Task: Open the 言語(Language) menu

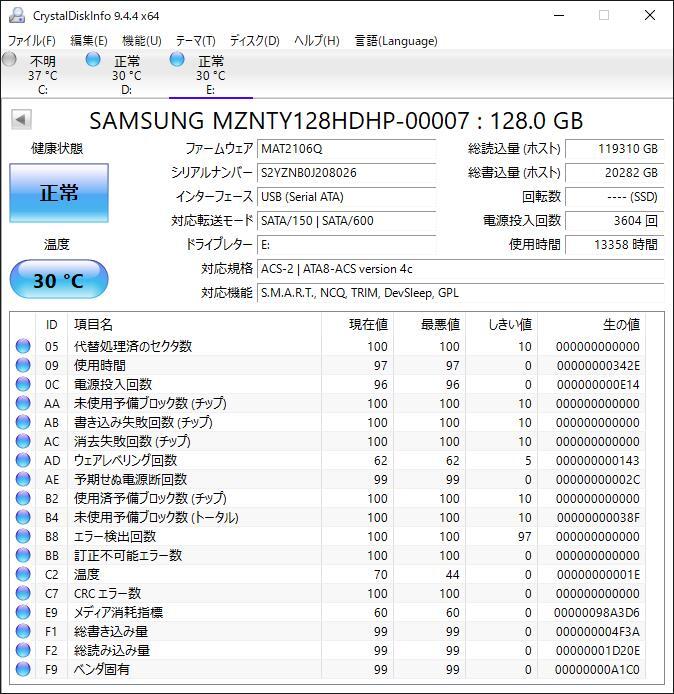Action: 396,41
